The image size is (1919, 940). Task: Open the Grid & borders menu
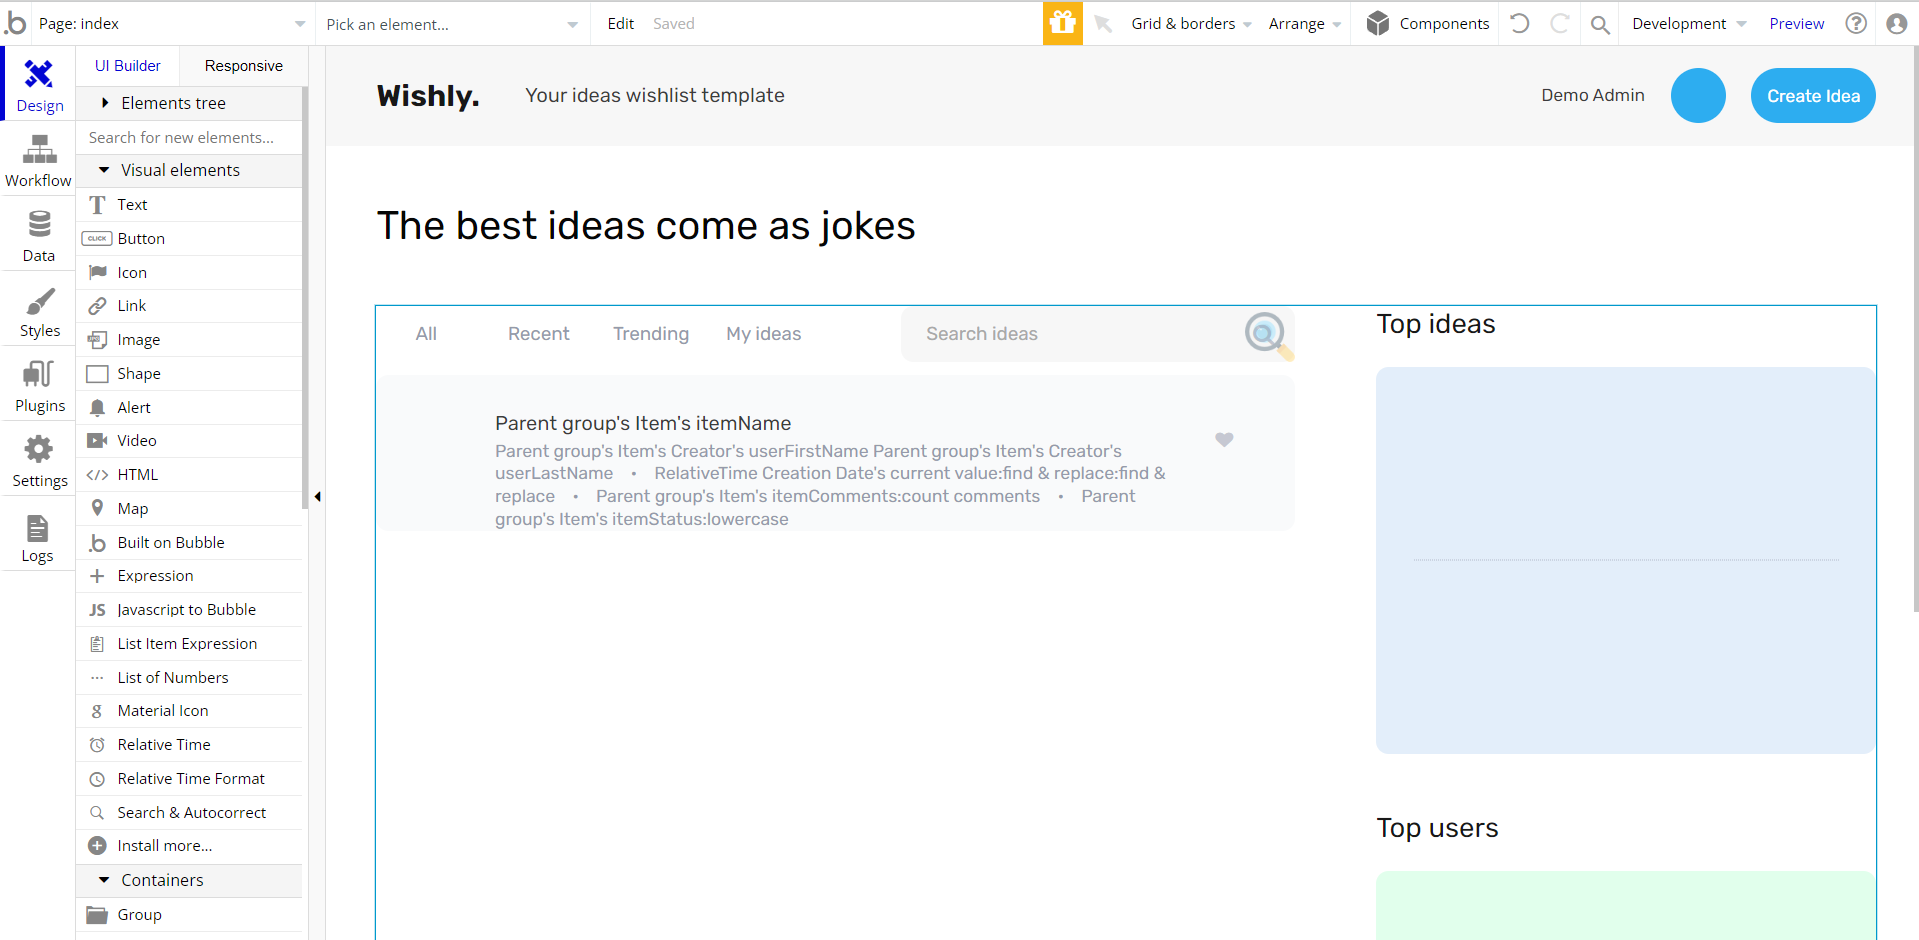click(x=1190, y=23)
